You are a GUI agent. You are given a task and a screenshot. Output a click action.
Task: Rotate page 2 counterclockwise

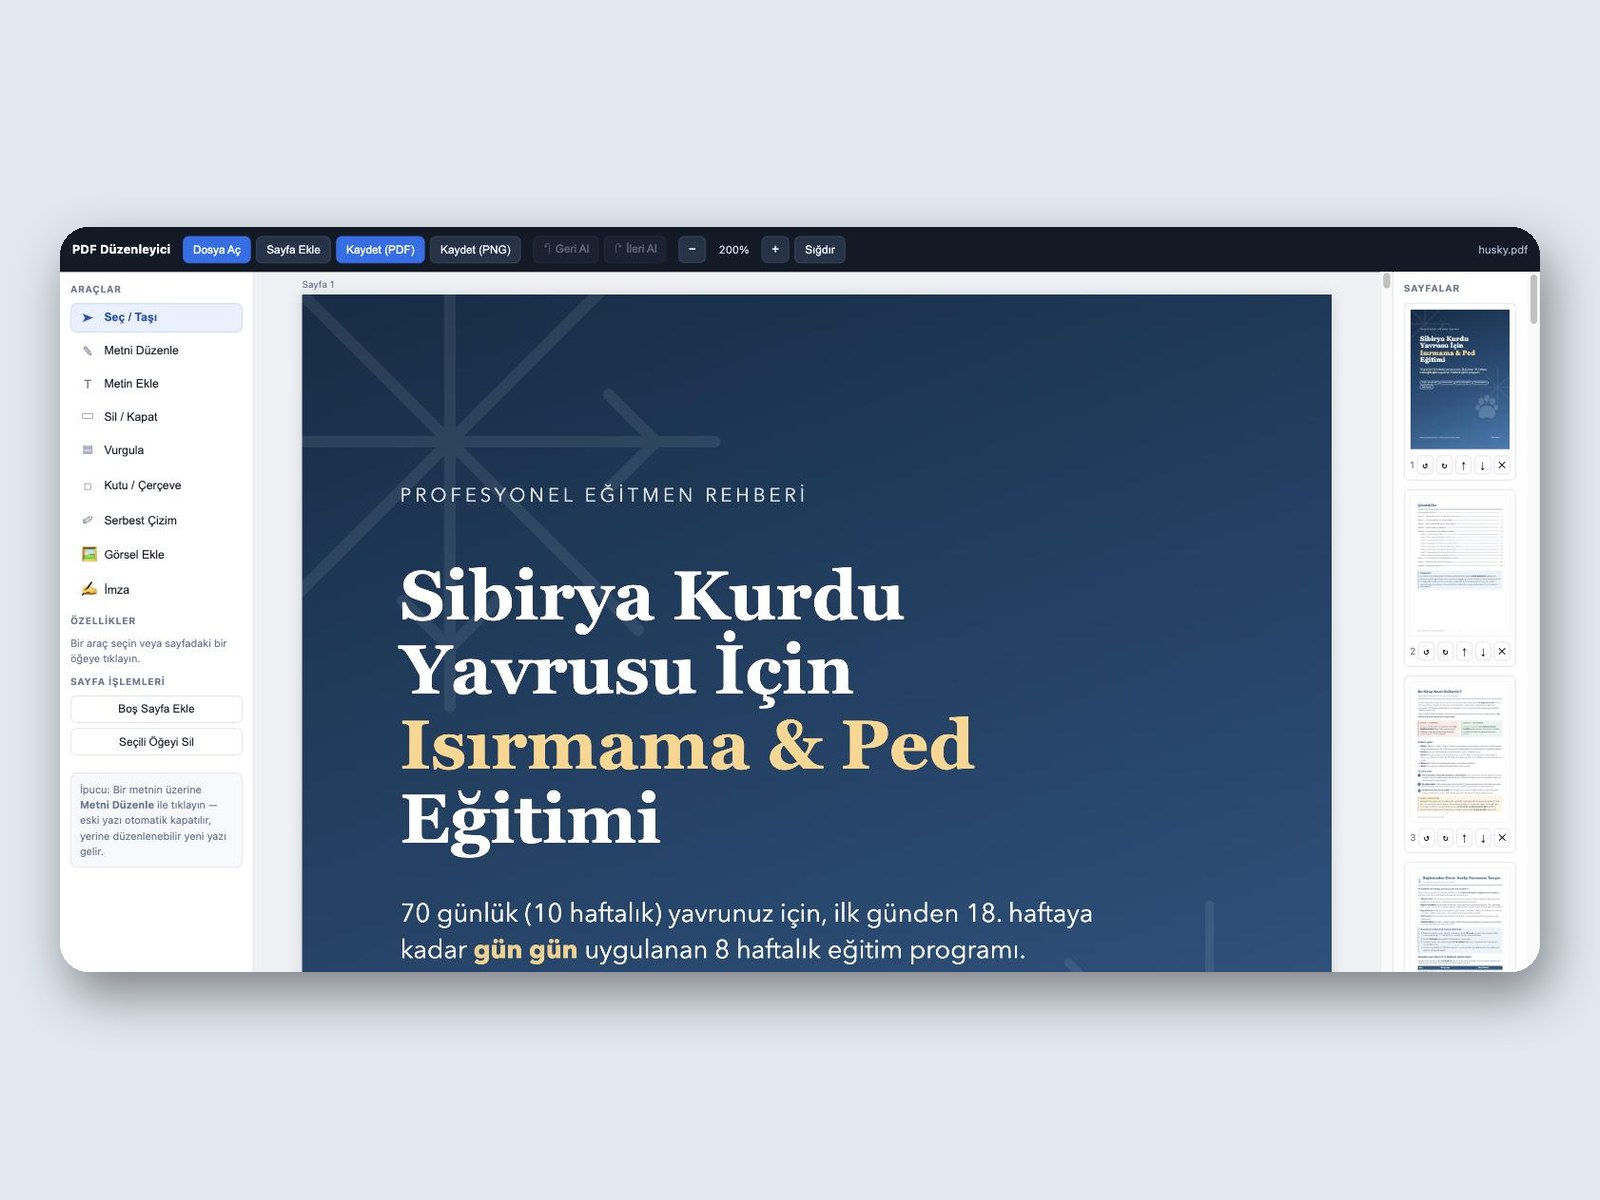pyautogui.click(x=1426, y=651)
